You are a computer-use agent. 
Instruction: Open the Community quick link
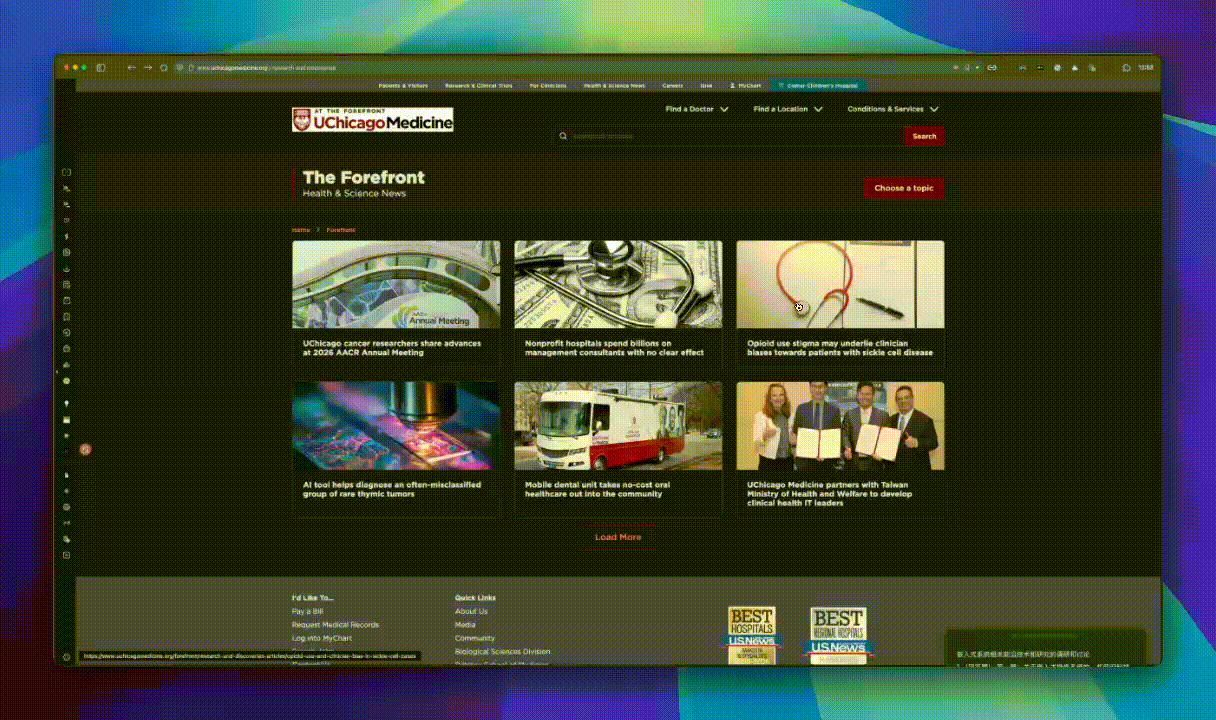tap(475, 638)
